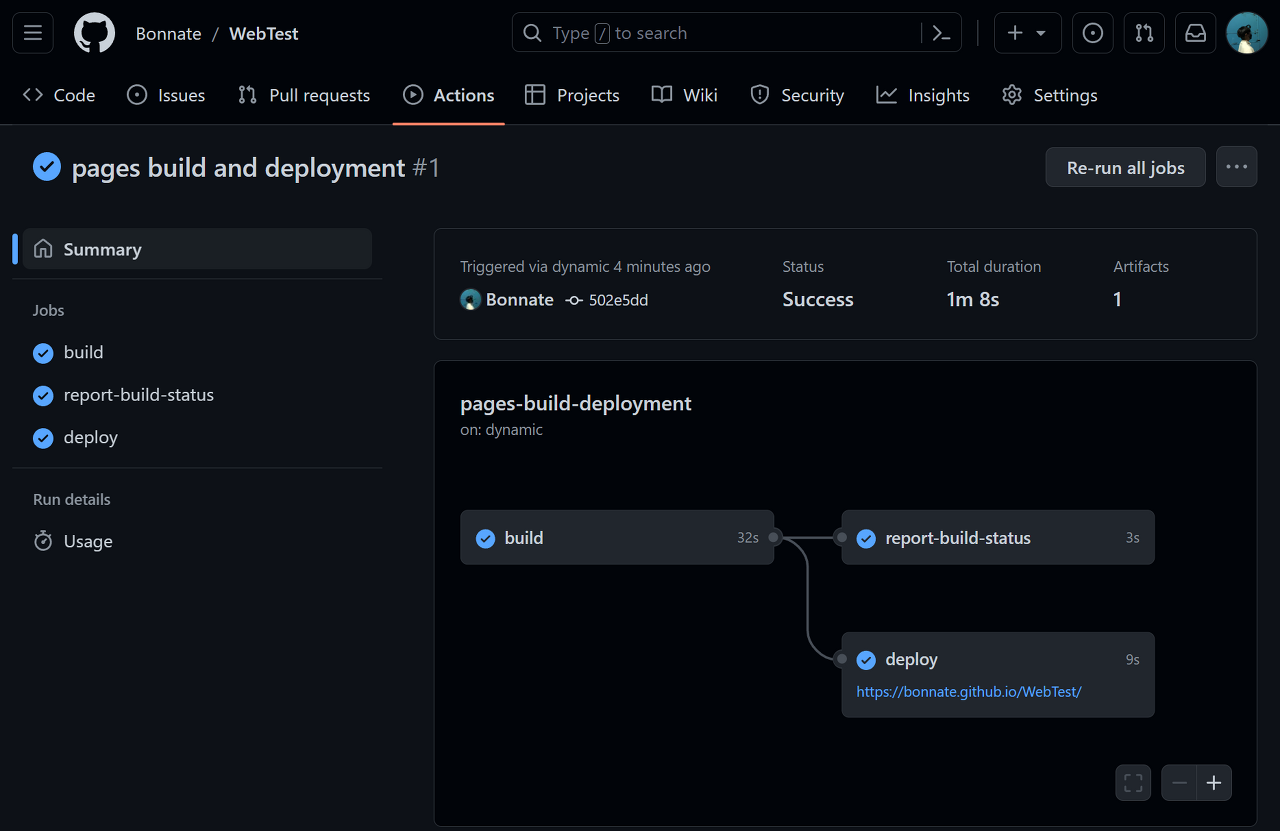Open the Code tab

click(x=59, y=95)
